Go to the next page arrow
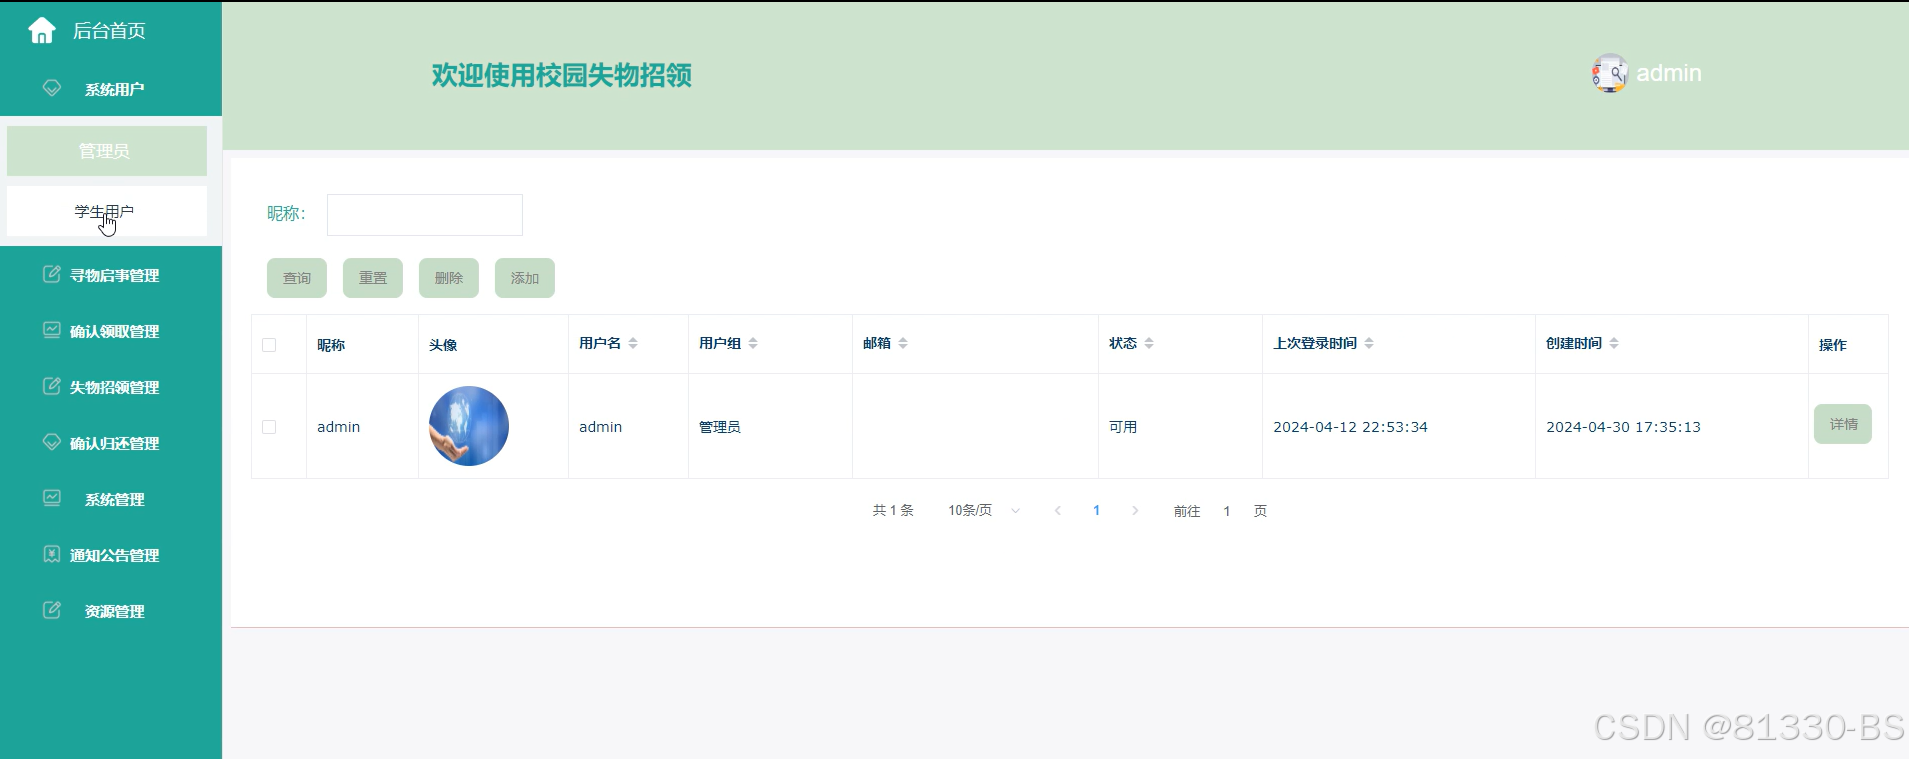The height and width of the screenshot is (759, 1909). click(x=1135, y=511)
